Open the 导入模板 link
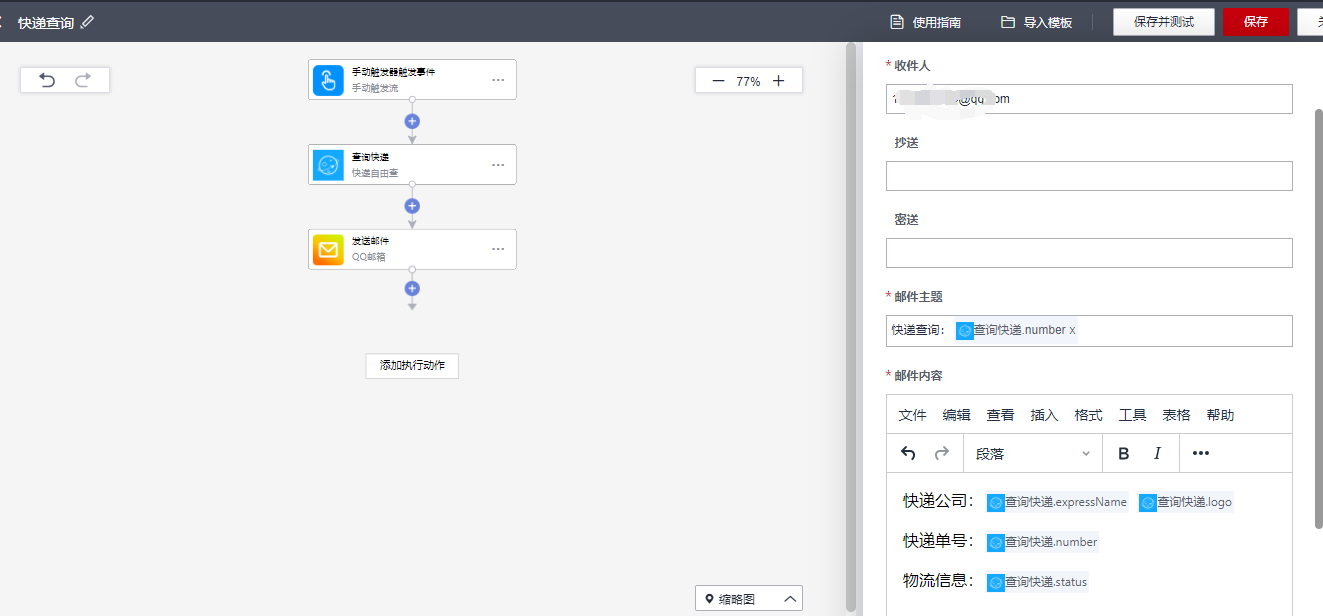 [1048, 22]
